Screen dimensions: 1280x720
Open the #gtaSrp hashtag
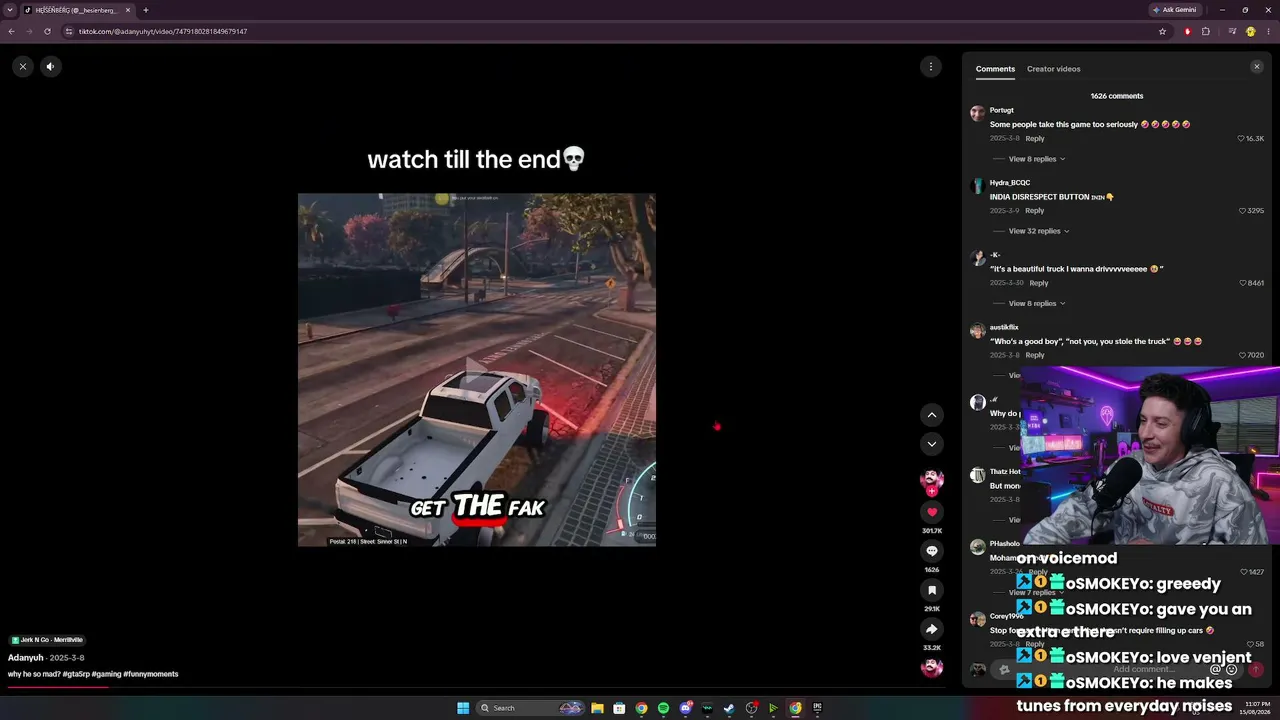pos(77,674)
